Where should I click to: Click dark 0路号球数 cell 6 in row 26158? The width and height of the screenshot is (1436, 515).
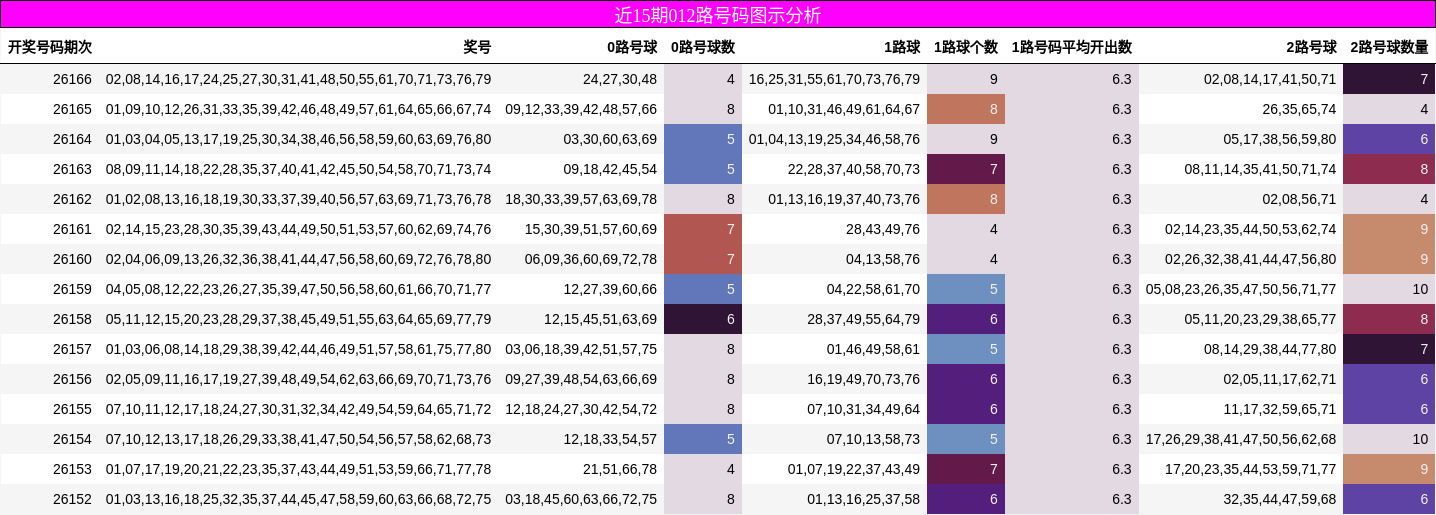703,319
